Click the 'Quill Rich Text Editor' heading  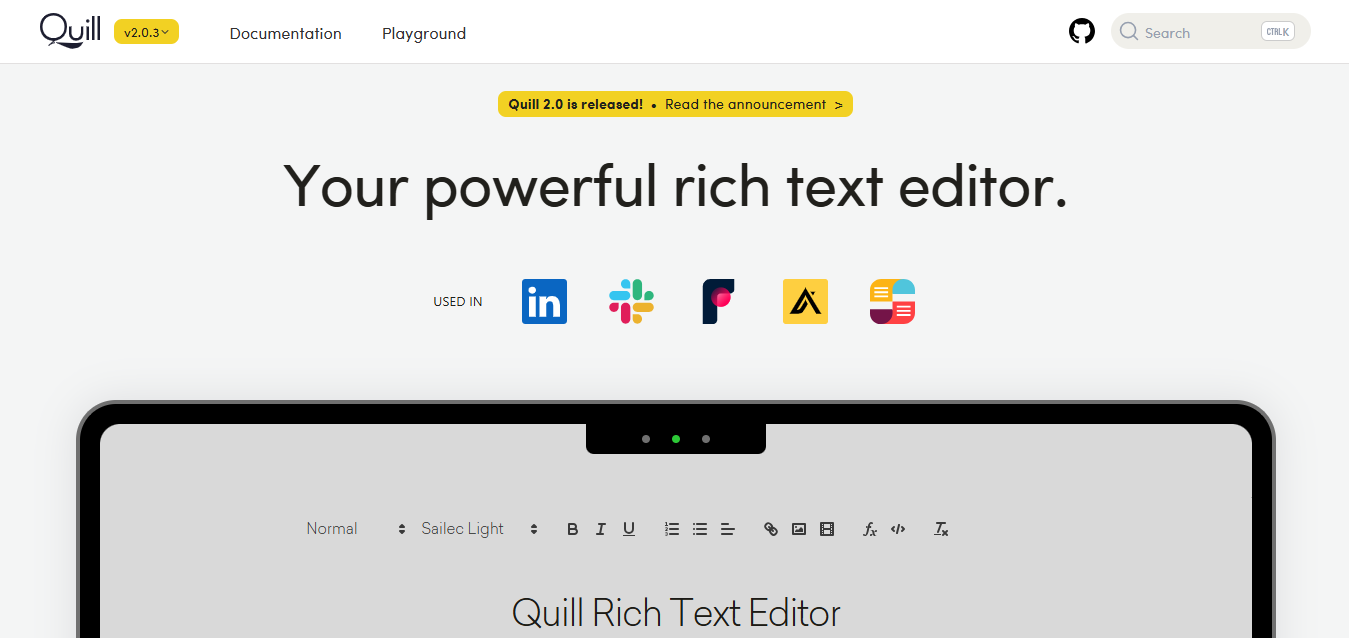point(676,612)
